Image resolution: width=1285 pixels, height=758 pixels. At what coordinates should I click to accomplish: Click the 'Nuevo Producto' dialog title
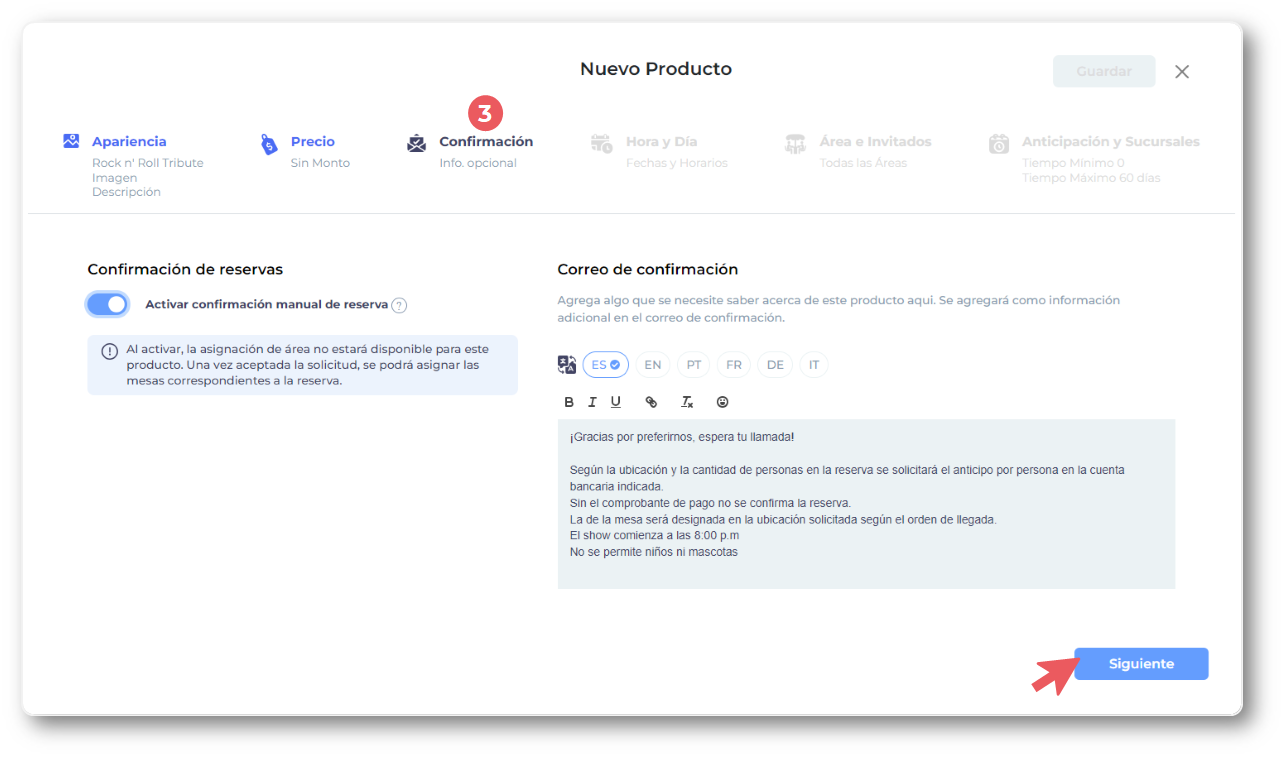(656, 69)
